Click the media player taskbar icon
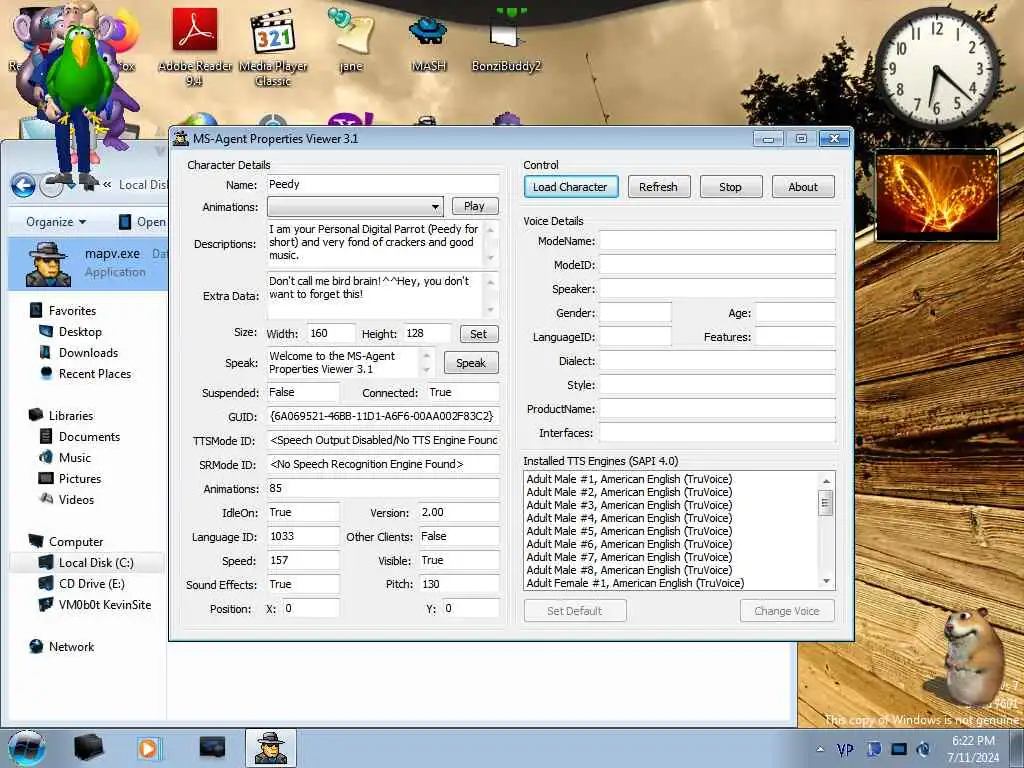Image resolution: width=1024 pixels, height=768 pixels. pos(149,748)
